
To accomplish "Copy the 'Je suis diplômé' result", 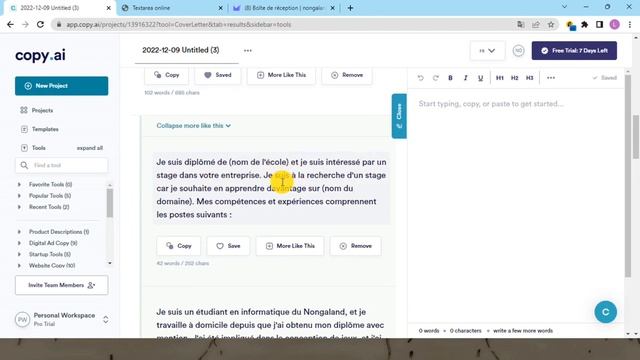I will click(179, 246).
